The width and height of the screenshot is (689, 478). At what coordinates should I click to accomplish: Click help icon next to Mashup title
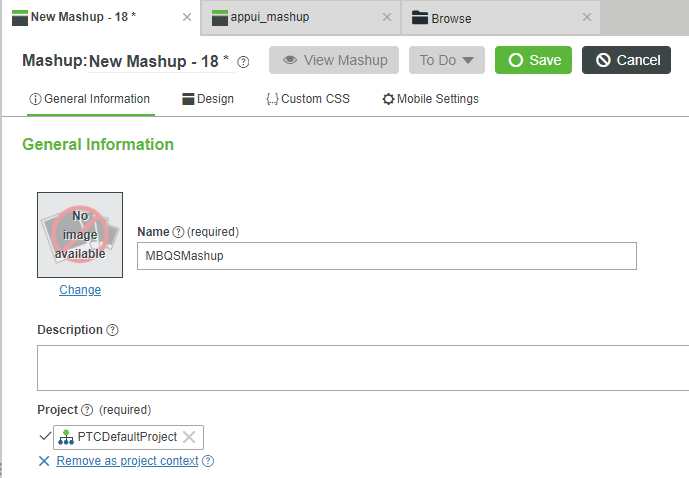243,62
